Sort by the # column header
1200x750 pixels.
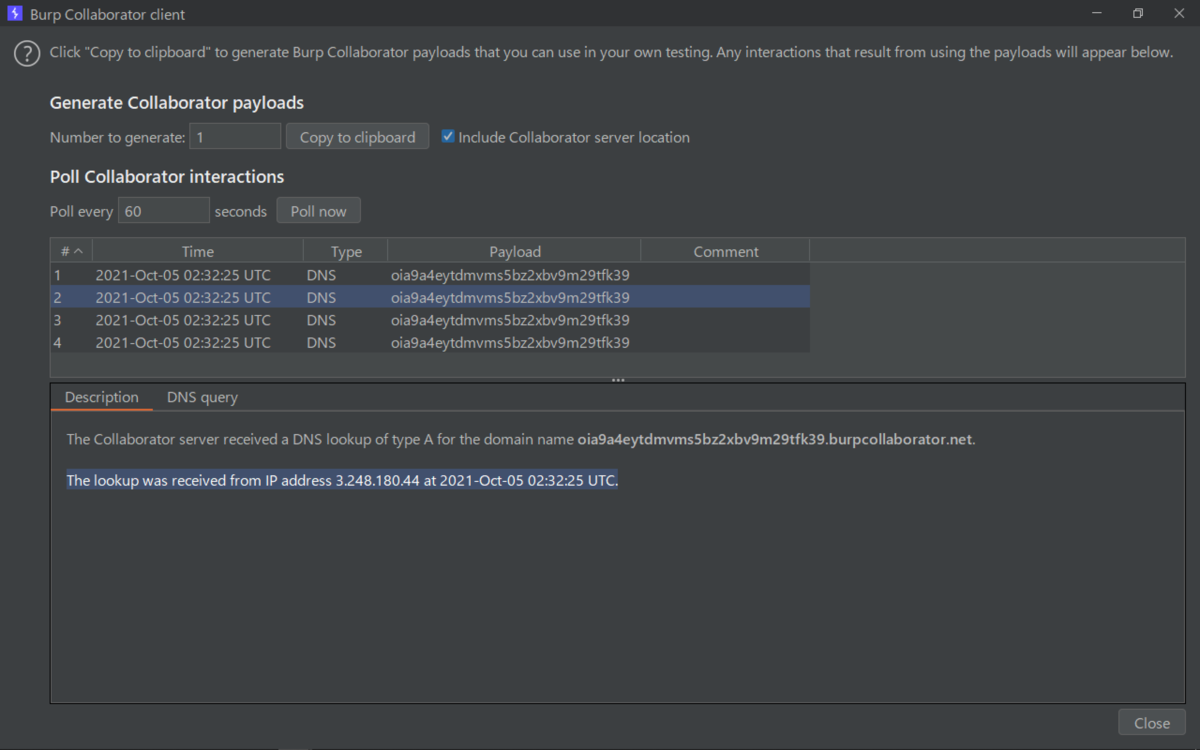pyautogui.click(x=71, y=251)
